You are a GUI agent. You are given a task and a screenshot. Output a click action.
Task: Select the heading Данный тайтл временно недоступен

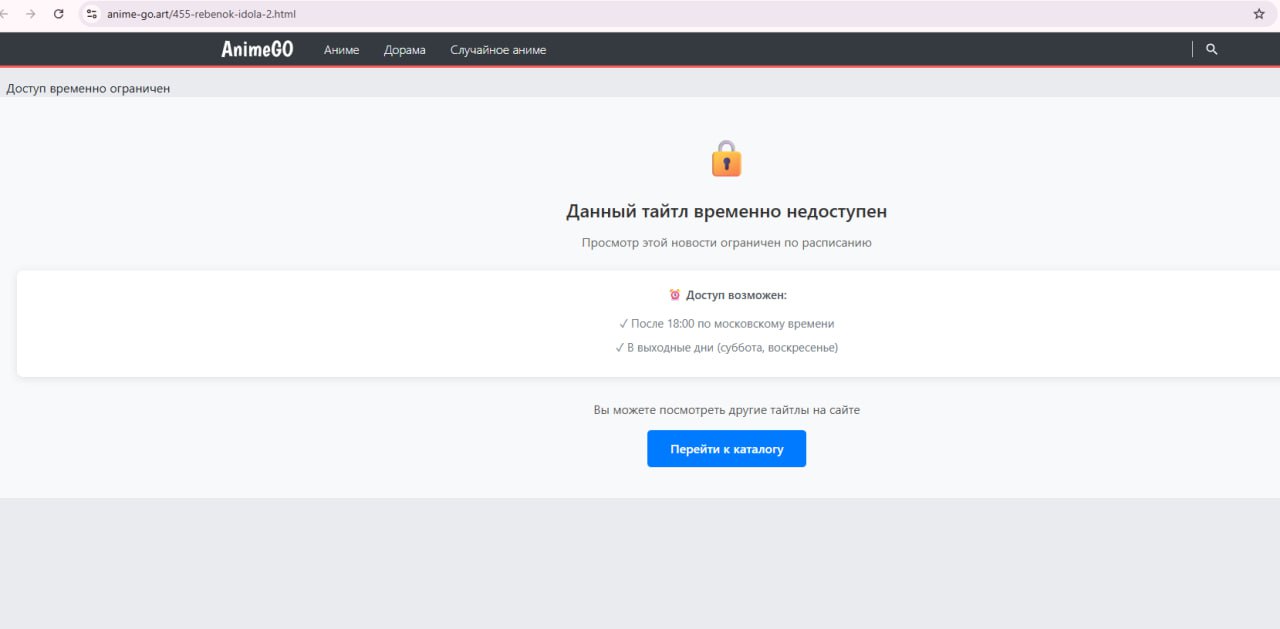[726, 212]
